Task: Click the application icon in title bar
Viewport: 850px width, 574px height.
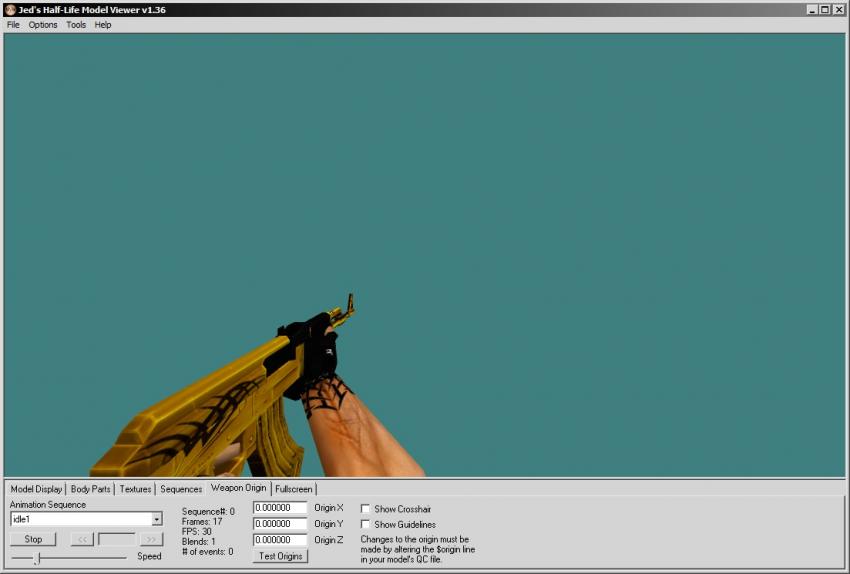Action: (10, 9)
